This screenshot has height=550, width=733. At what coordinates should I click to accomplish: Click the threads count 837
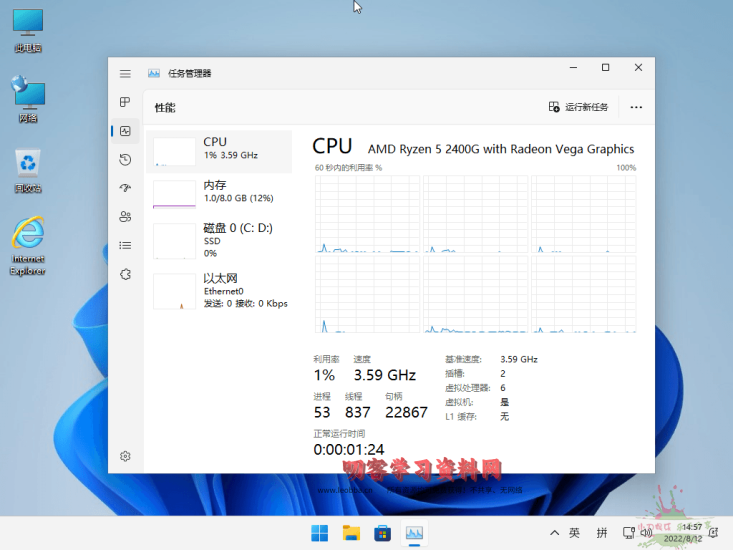(x=358, y=412)
